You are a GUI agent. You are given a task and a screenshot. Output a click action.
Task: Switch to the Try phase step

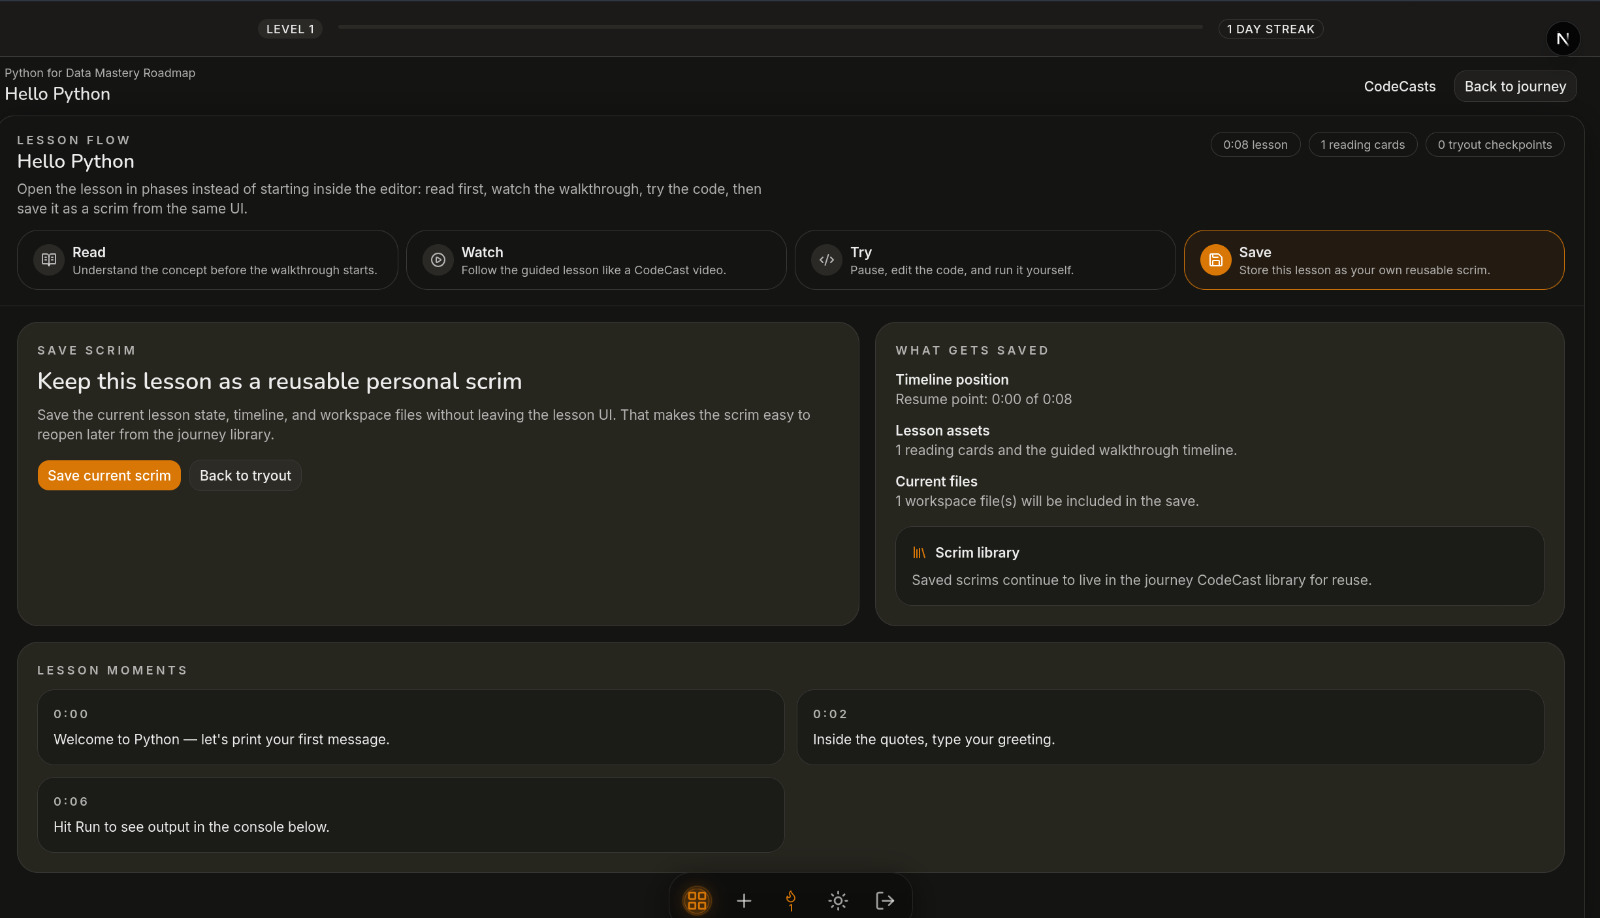coord(985,260)
